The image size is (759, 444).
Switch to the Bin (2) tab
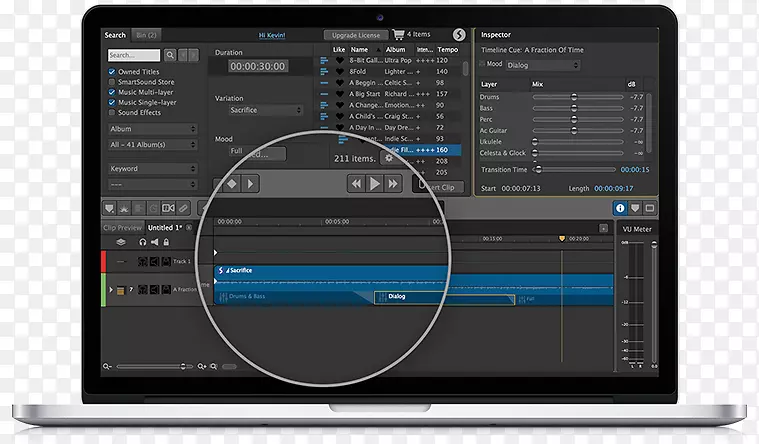147,35
